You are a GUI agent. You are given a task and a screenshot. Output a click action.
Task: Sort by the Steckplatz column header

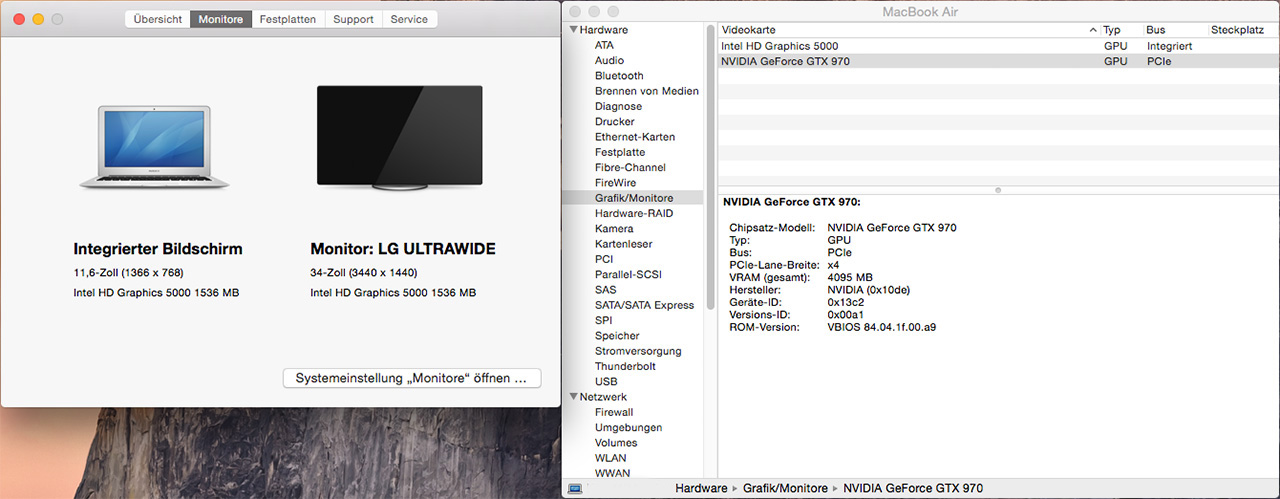(1243, 30)
